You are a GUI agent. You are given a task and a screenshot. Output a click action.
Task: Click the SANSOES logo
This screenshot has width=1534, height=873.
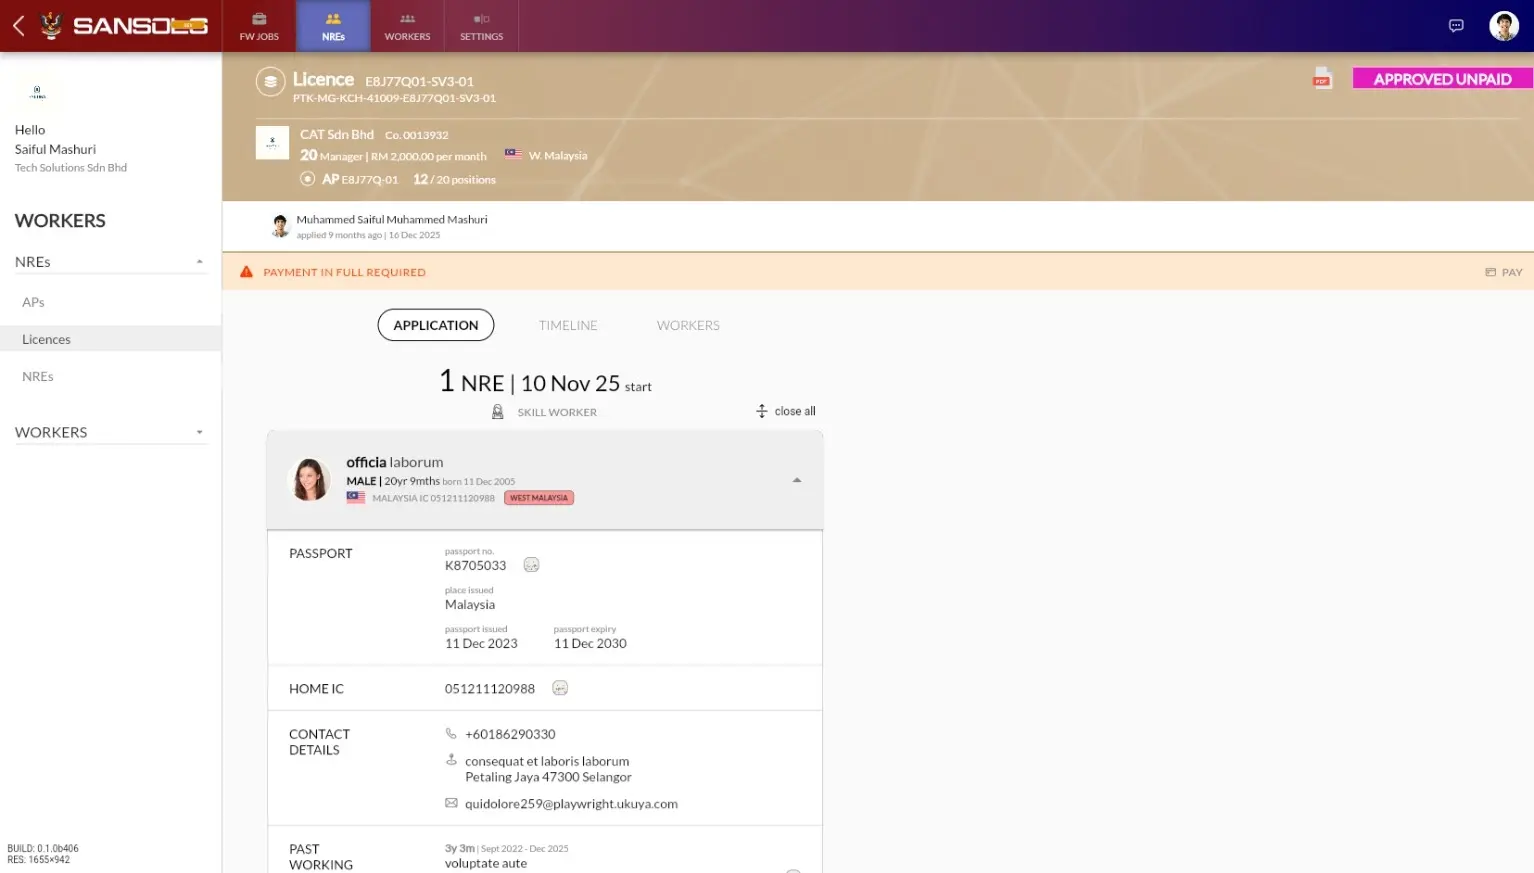(124, 25)
